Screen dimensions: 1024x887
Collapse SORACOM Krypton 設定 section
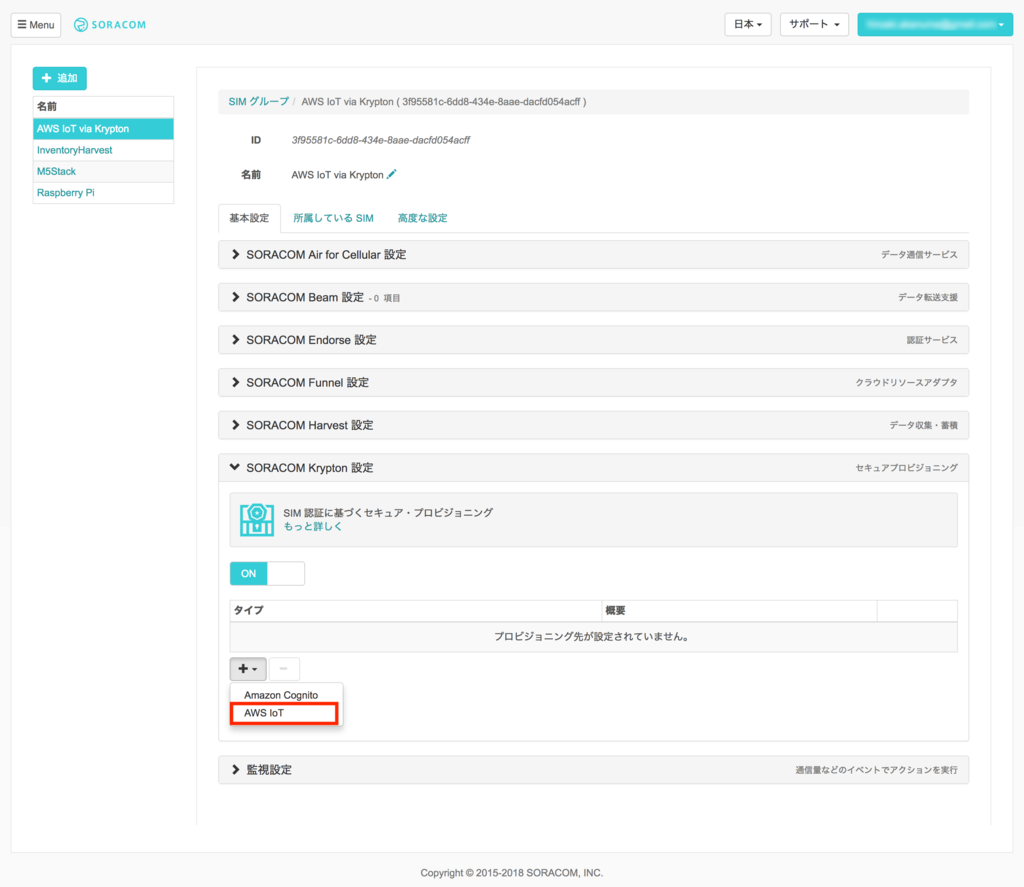[593, 468]
